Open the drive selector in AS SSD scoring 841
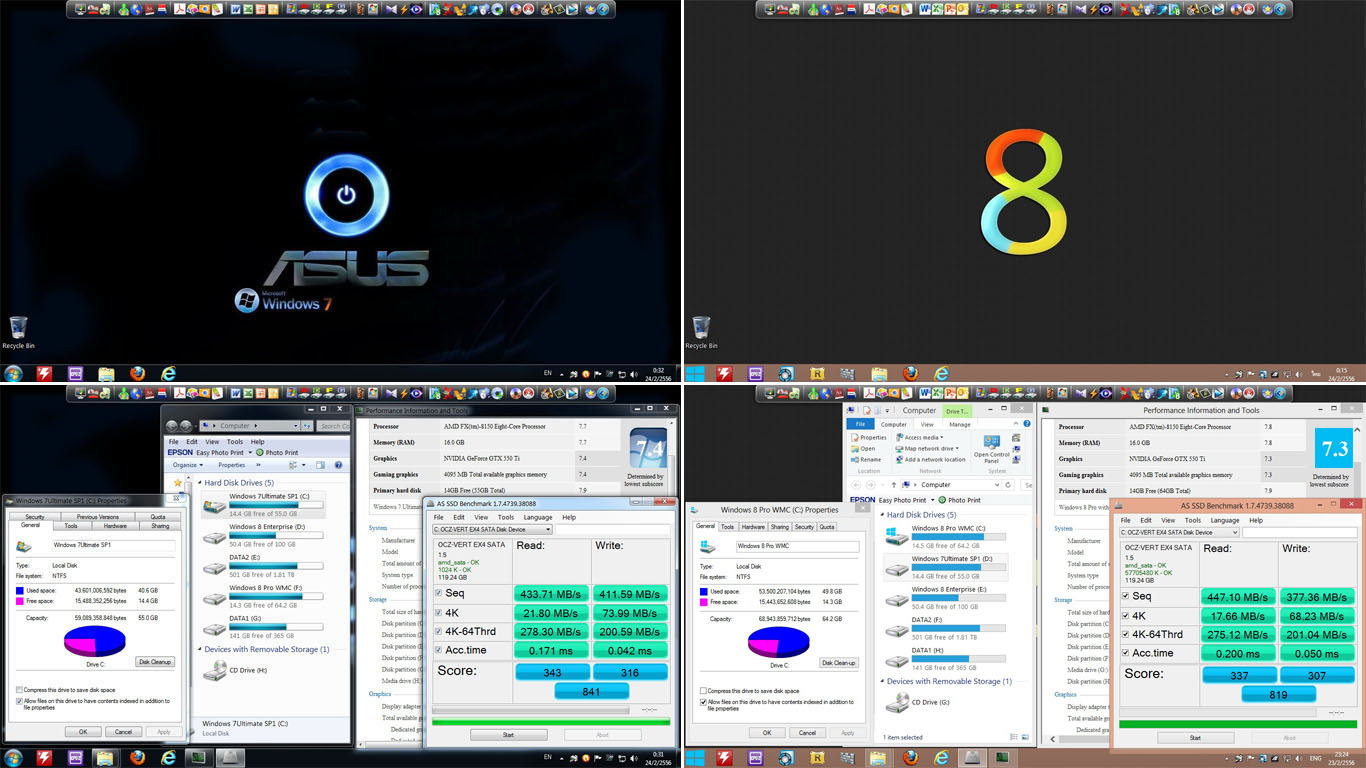The height and width of the screenshot is (768, 1366). pos(492,530)
